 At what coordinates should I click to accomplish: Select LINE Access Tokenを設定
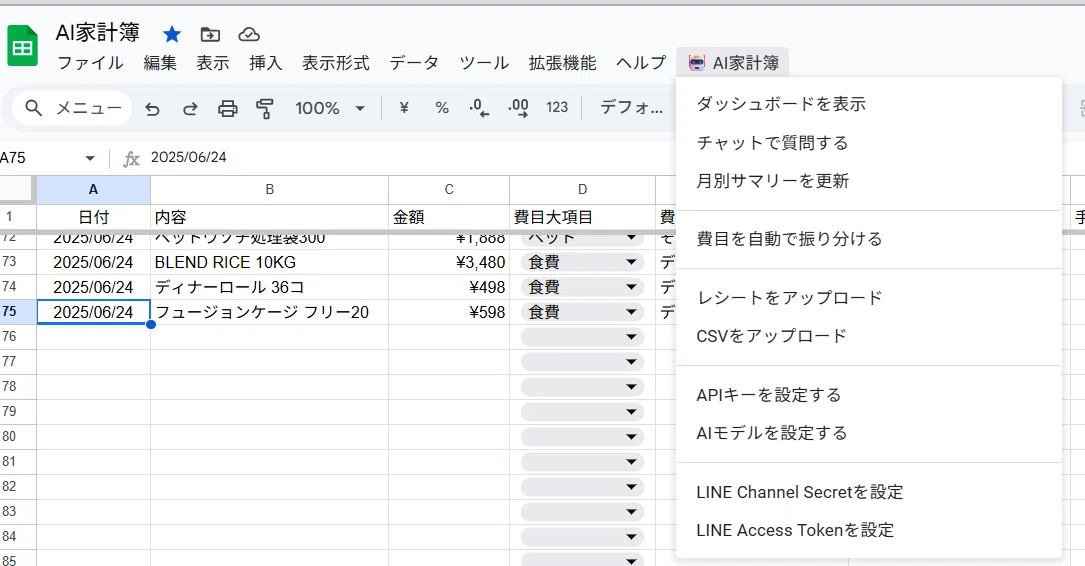(x=868, y=531)
